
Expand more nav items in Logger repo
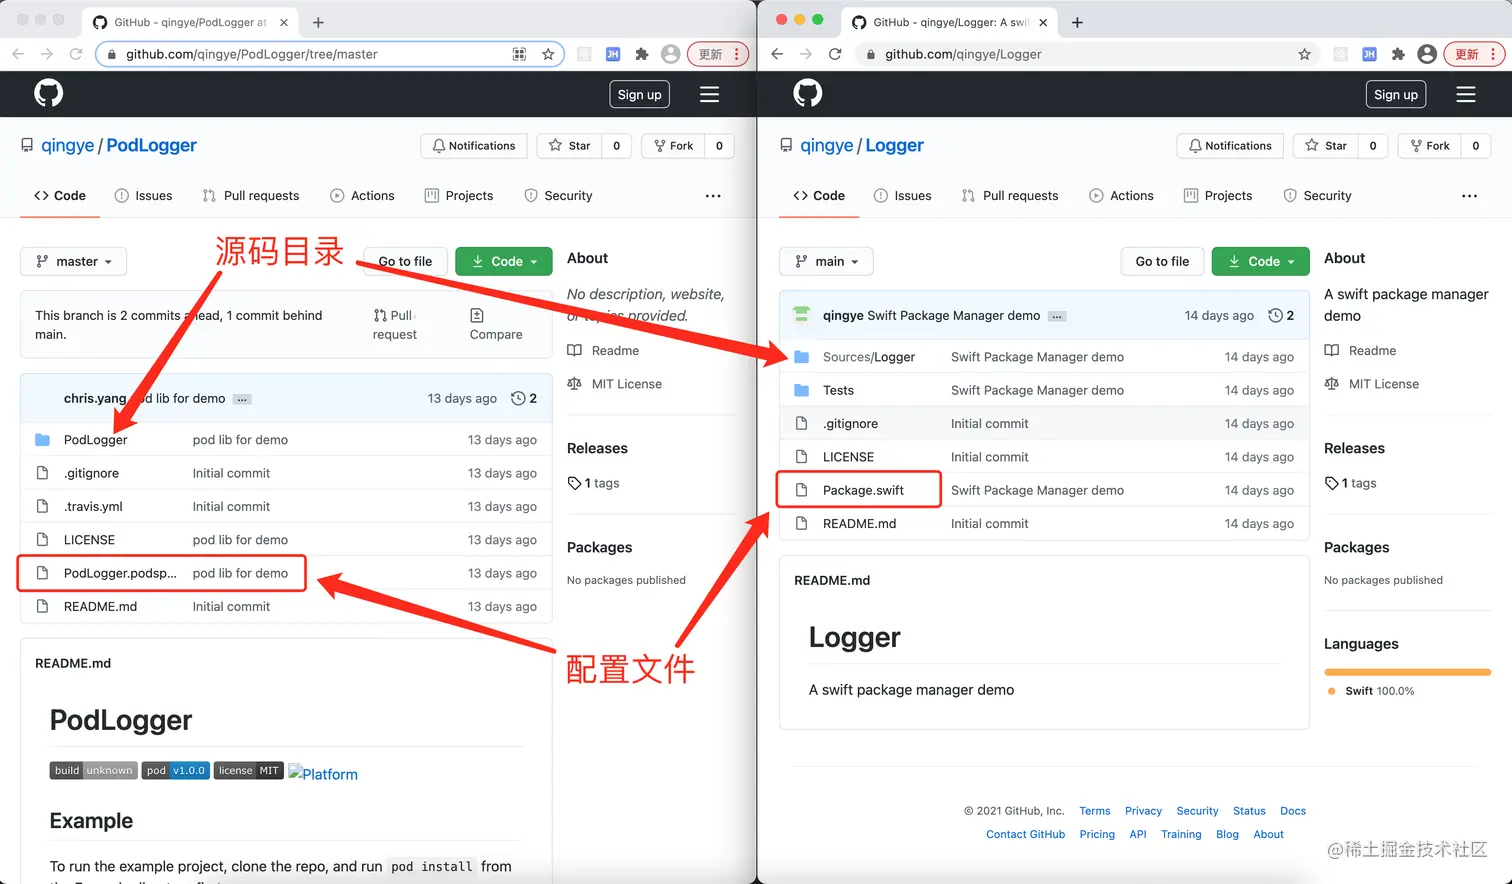tap(1469, 196)
